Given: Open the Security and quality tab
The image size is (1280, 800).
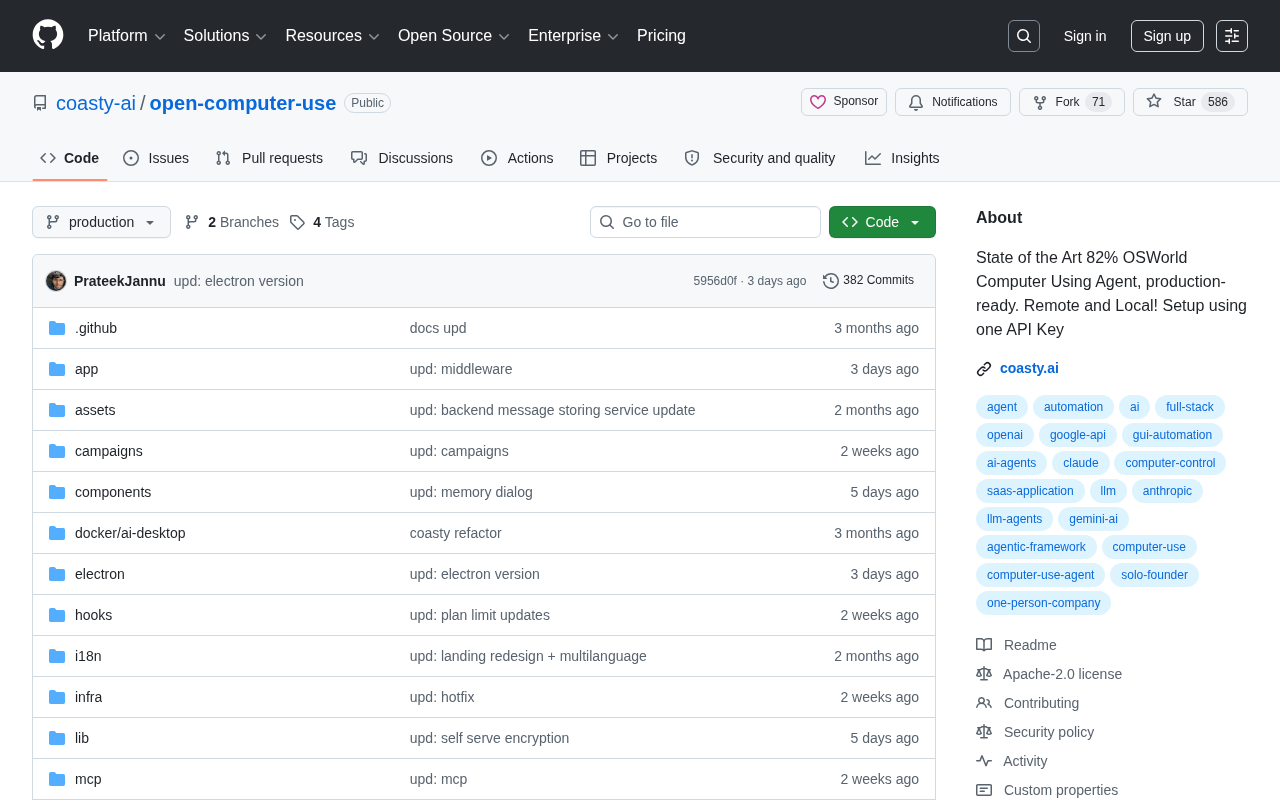Looking at the screenshot, I should pyautogui.click(x=760, y=158).
